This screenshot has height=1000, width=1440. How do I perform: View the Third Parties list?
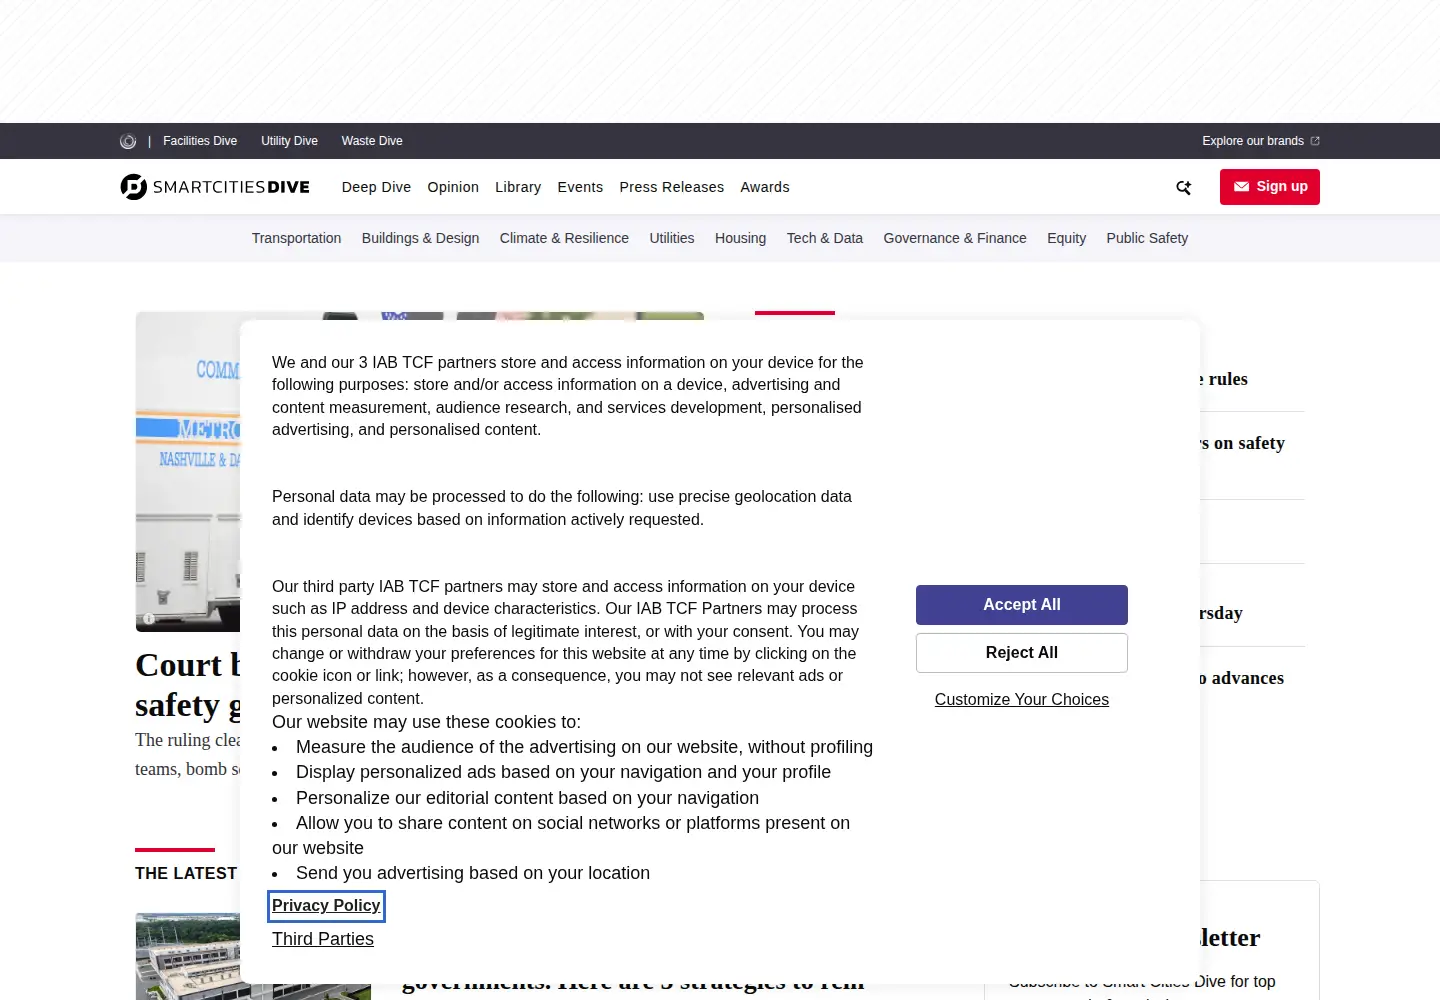coord(323,939)
